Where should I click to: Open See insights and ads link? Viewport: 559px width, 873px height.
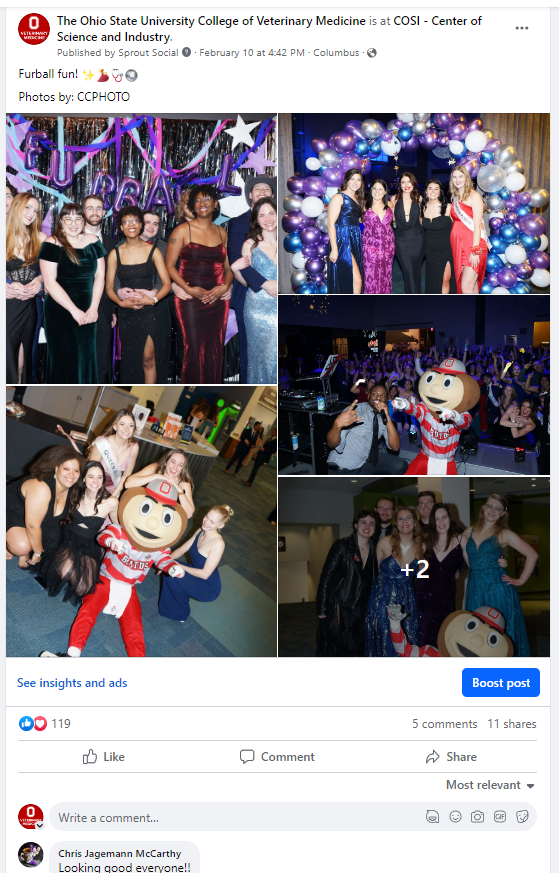72,683
